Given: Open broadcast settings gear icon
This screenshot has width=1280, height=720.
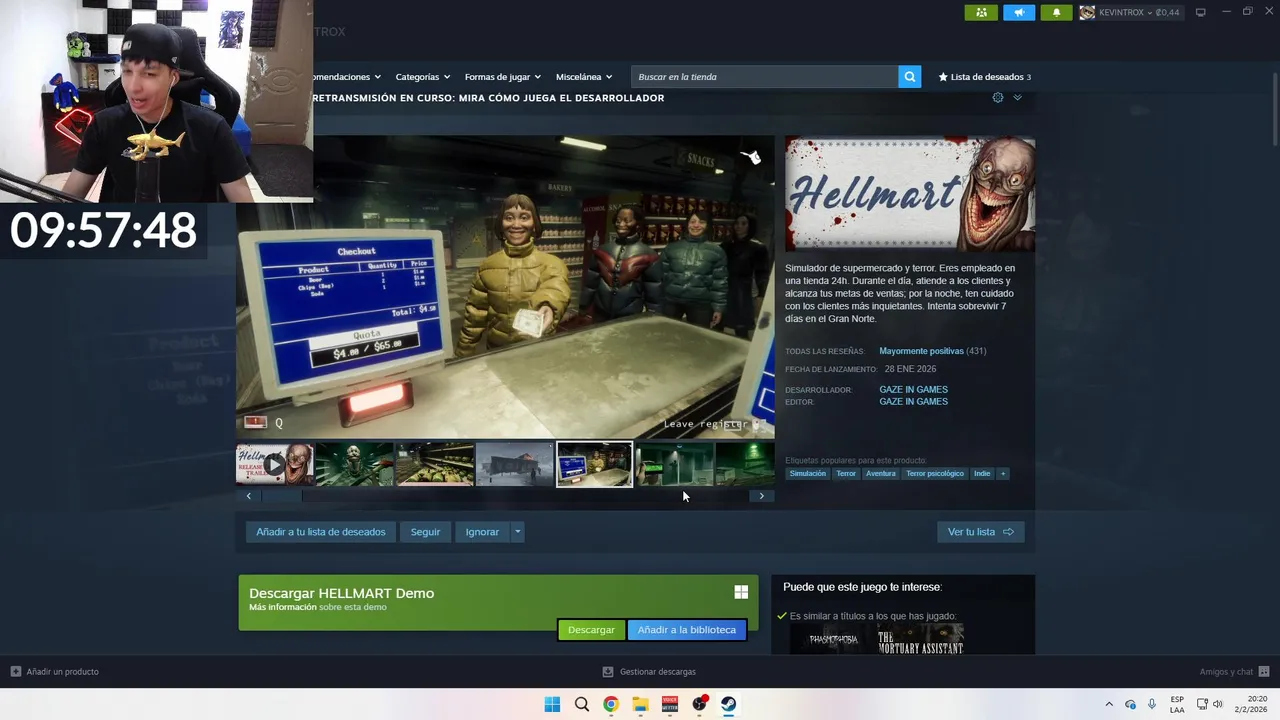Looking at the screenshot, I should coord(997,97).
